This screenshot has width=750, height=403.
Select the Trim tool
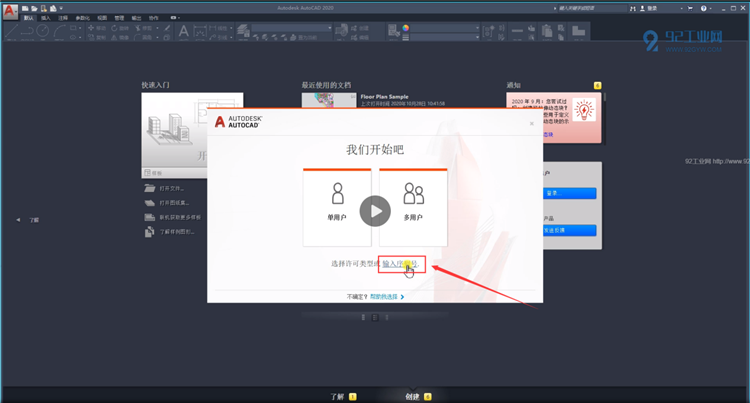(144, 28)
